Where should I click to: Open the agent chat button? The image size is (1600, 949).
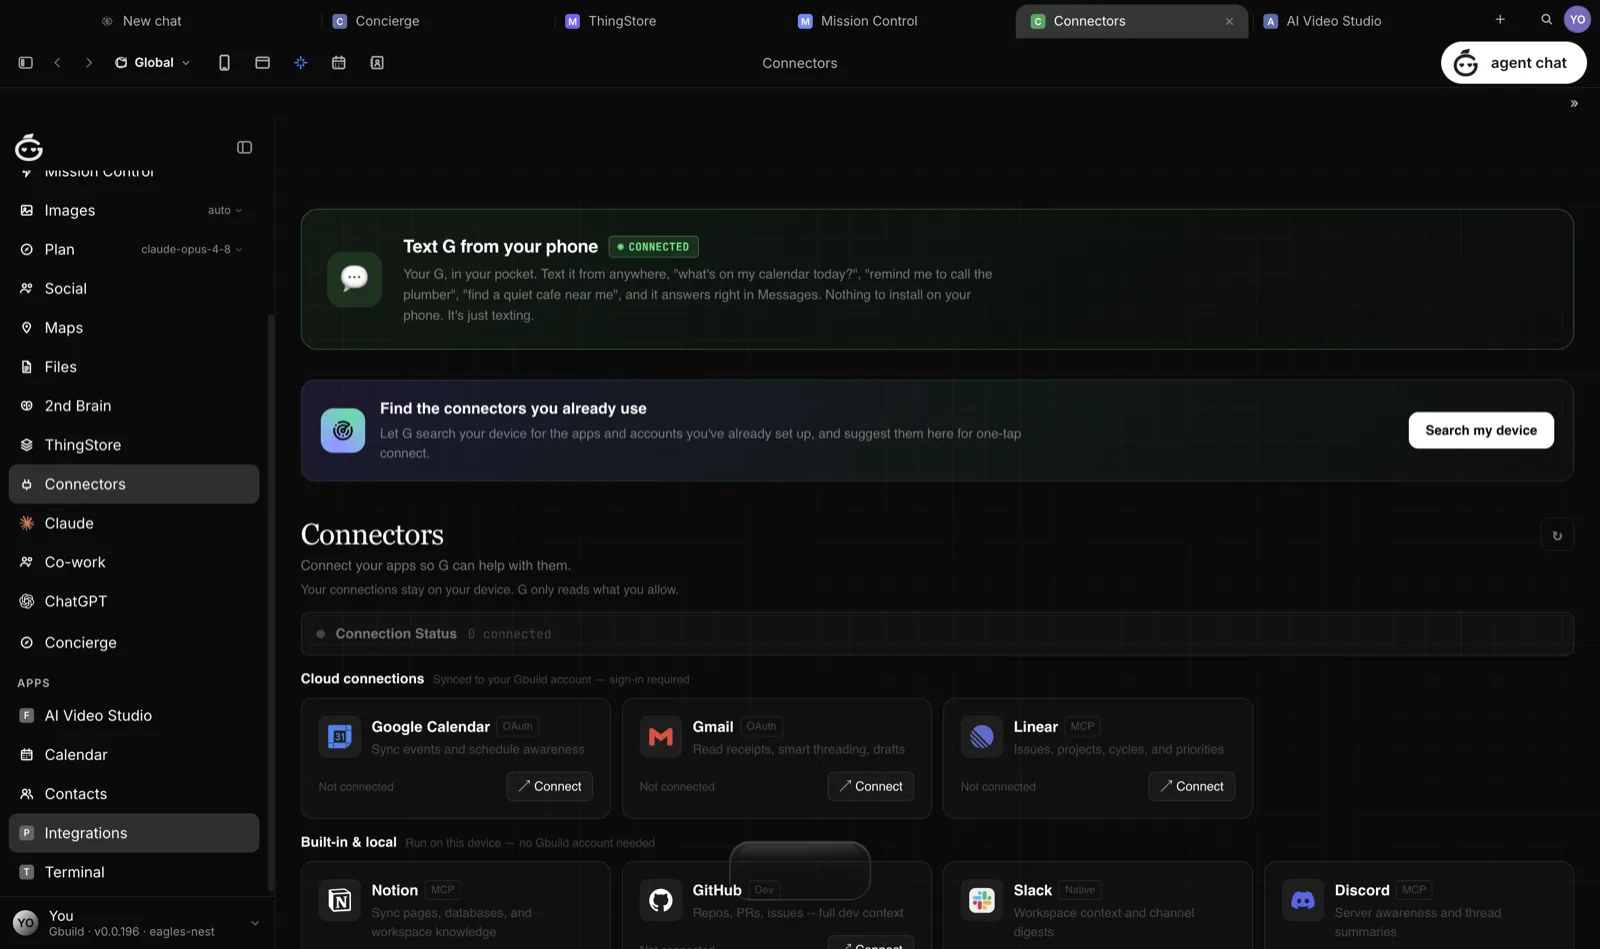[1513, 62]
